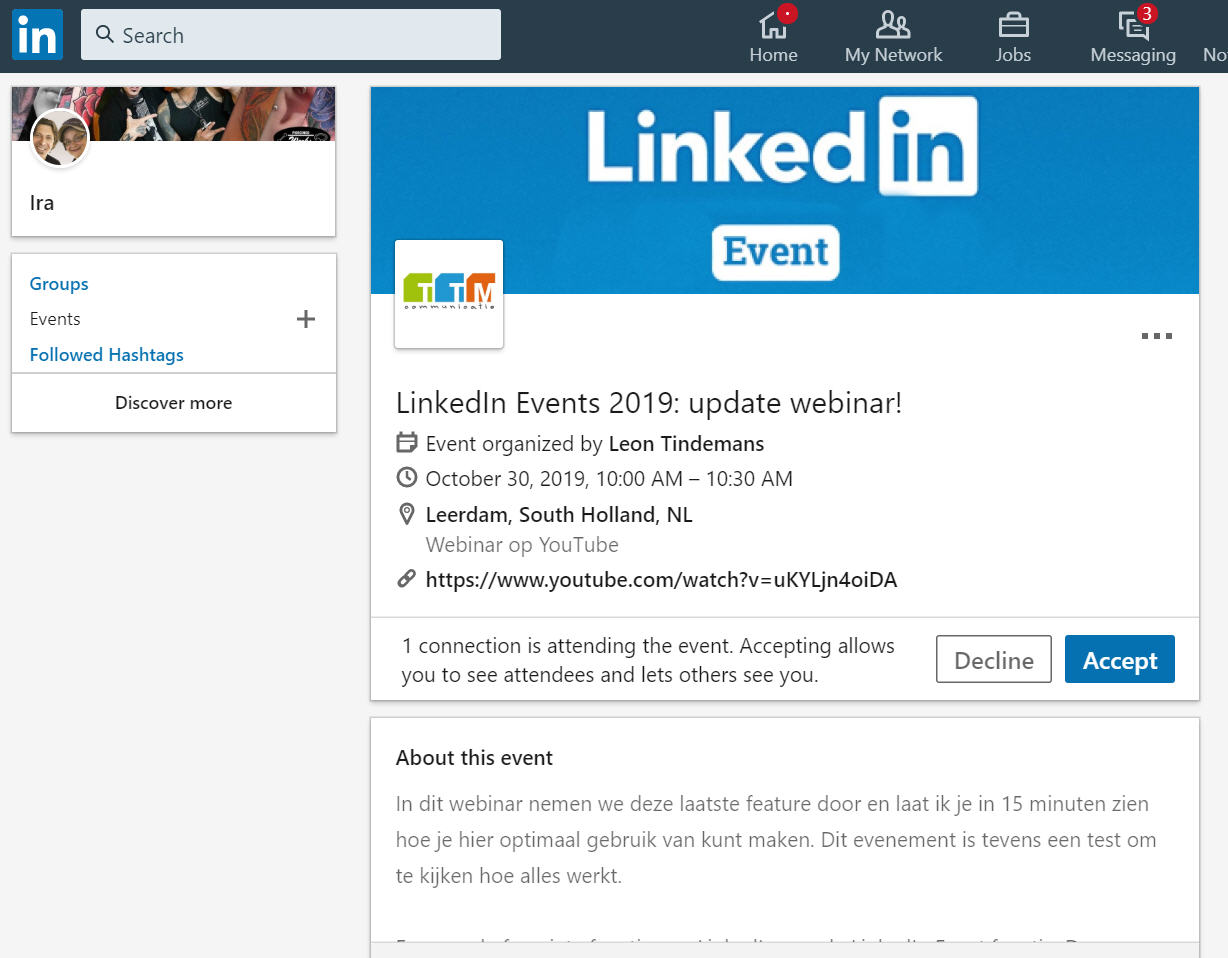Open the Groups link in sidebar
Screen dimensions: 1228x958
(x=59, y=284)
